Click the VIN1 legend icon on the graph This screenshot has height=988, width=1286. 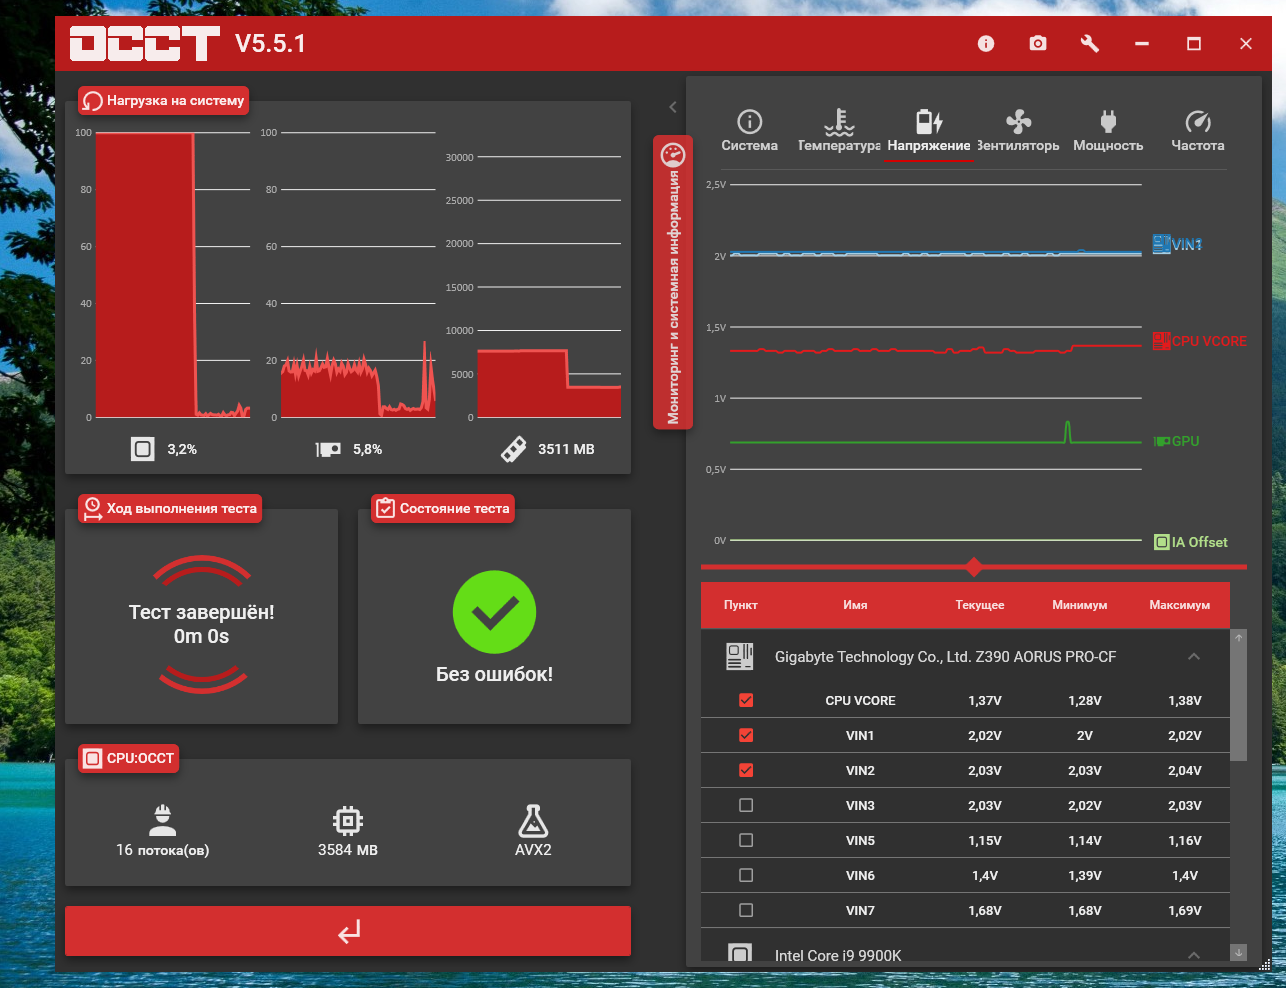pyautogui.click(x=1161, y=244)
